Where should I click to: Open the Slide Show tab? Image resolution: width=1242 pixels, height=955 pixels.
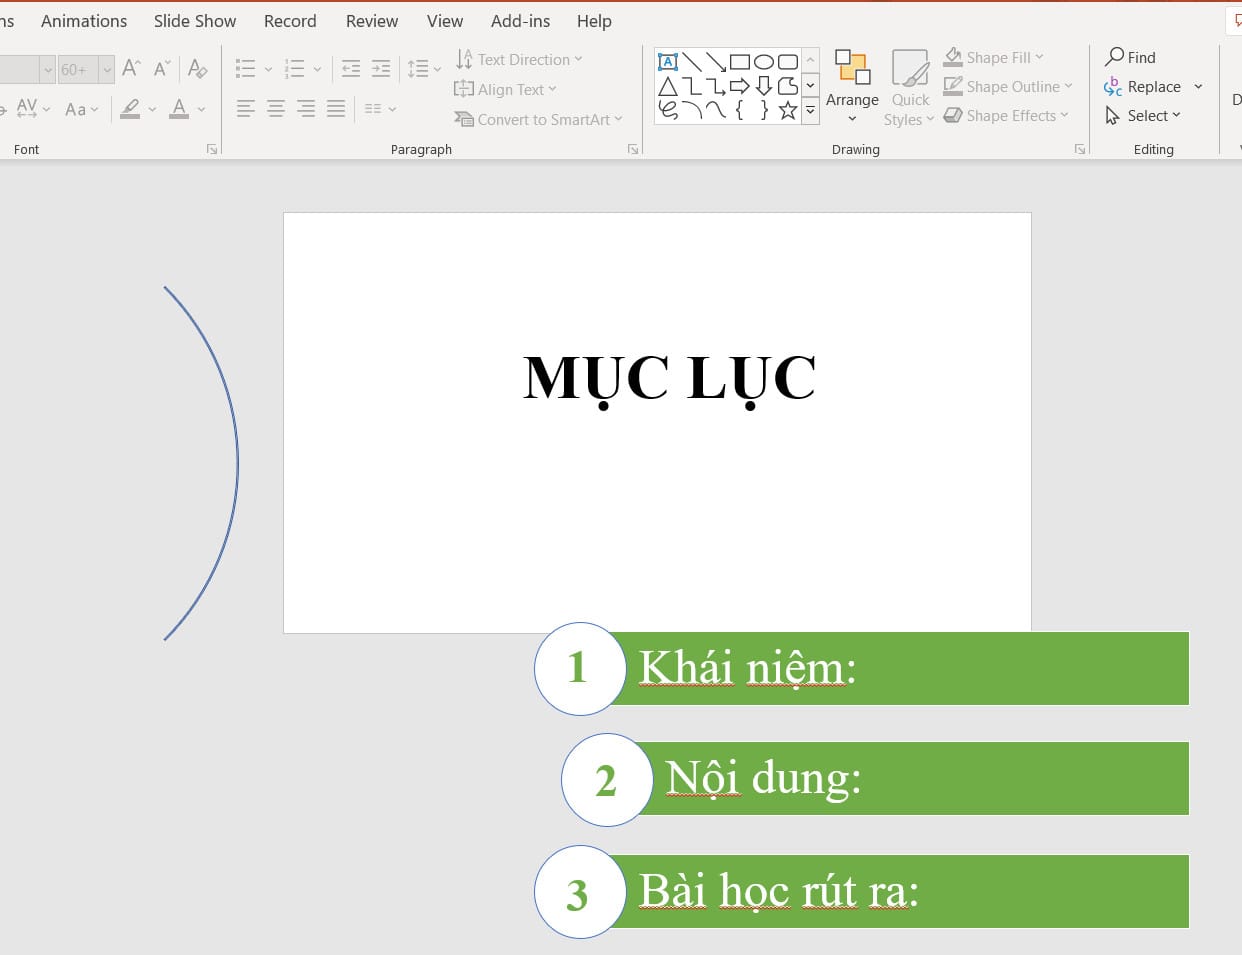(x=195, y=21)
